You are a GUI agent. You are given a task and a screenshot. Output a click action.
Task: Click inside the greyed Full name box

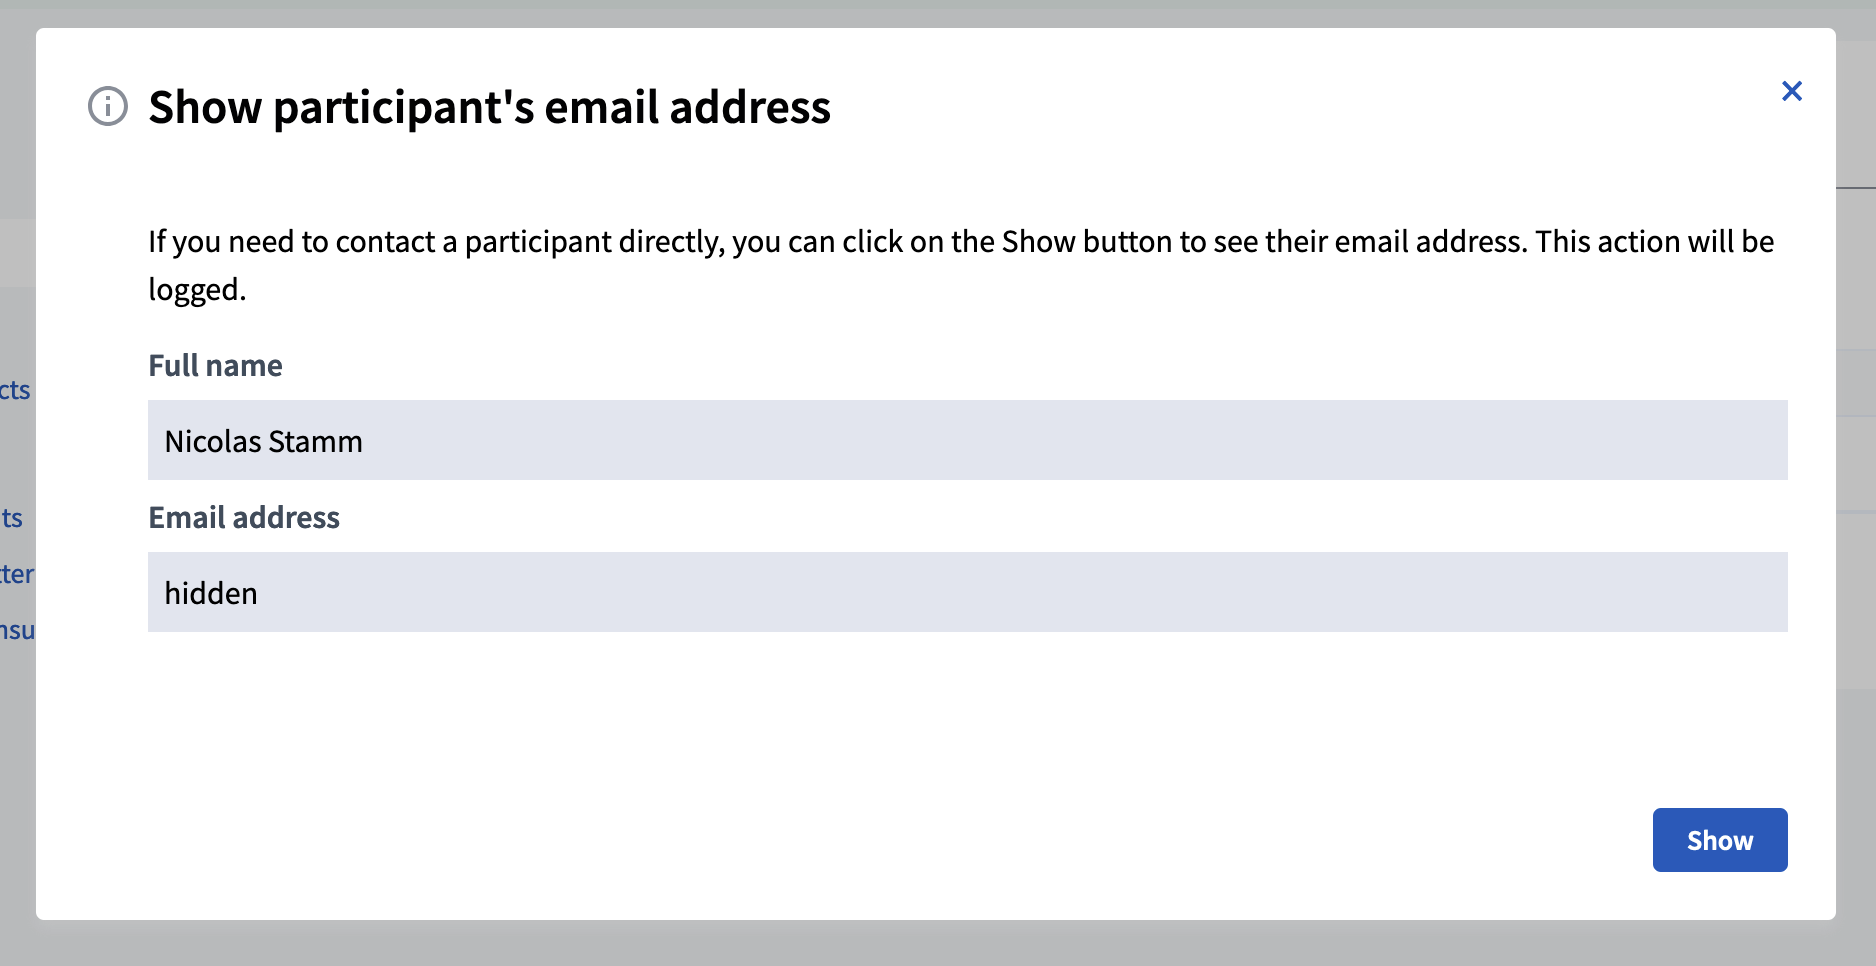(600, 441)
